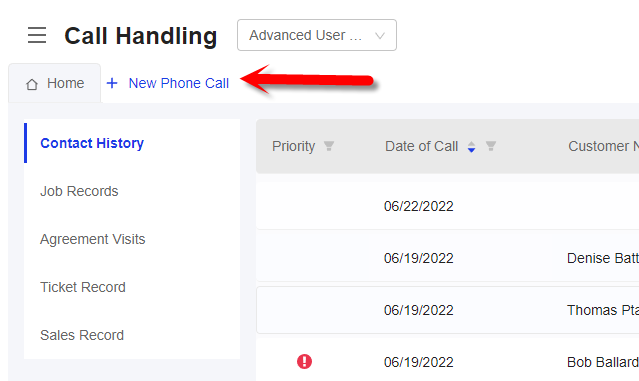639x381 pixels.
Task: Click the plus icon for New Phone Call
Action: [112, 83]
